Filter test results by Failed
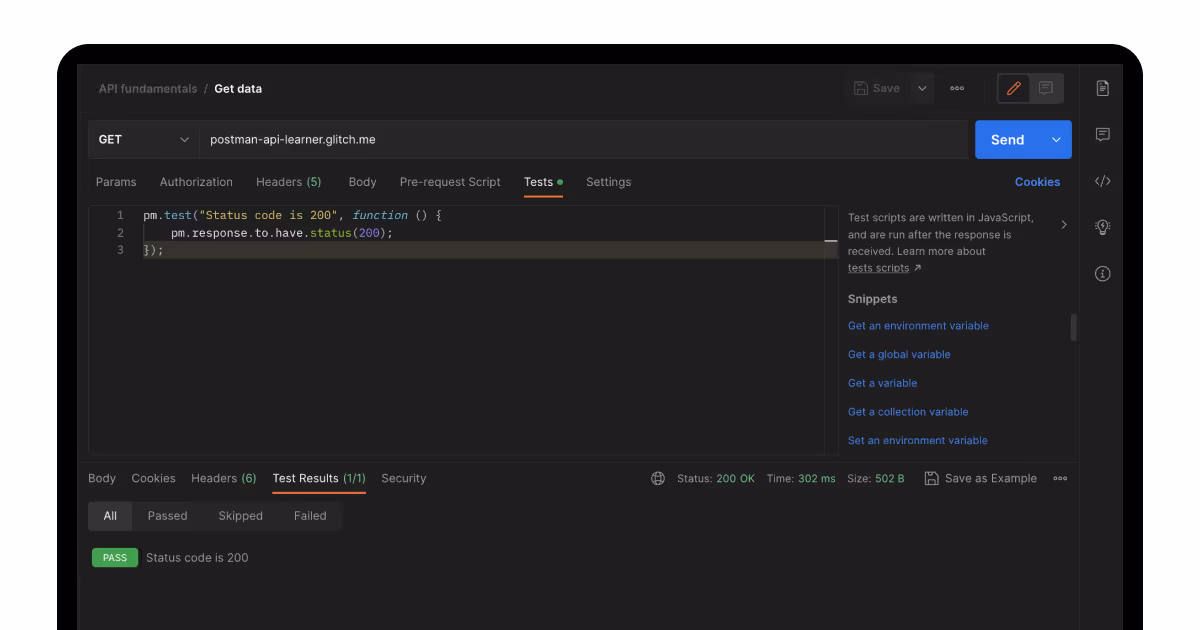 coord(310,516)
